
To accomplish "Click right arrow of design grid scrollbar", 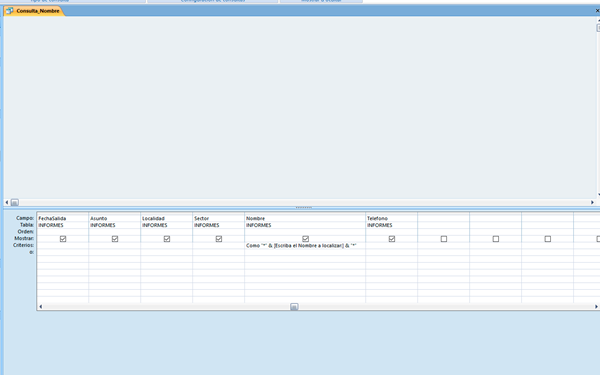I will (x=596, y=307).
